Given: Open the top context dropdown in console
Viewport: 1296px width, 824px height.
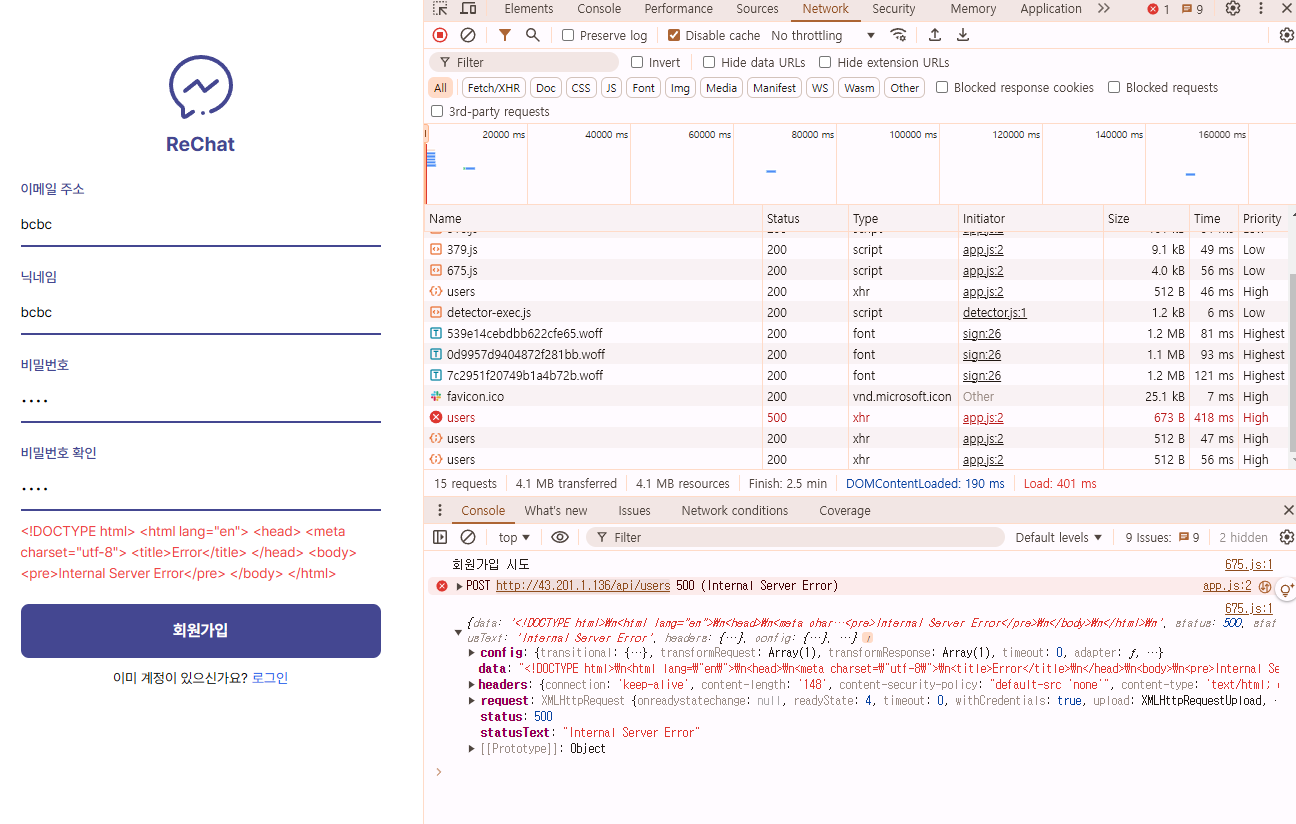Looking at the screenshot, I should tap(514, 537).
